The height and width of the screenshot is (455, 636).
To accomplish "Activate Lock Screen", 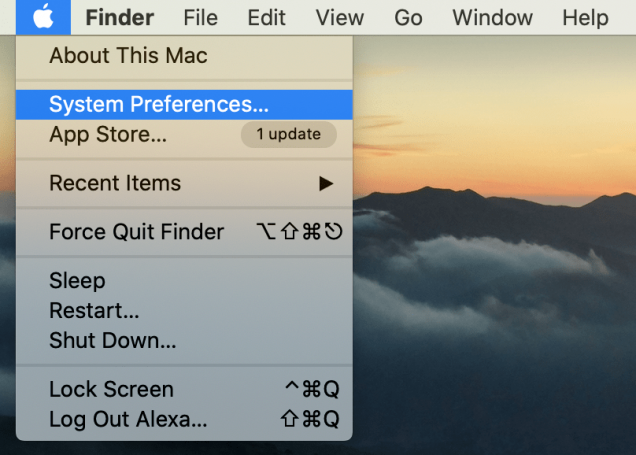I will pos(184,389).
